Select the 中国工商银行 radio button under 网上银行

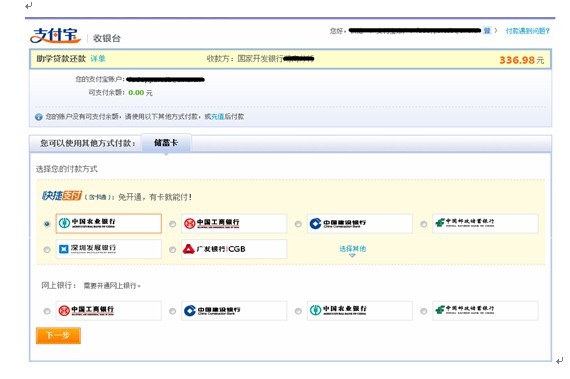click(x=47, y=311)
